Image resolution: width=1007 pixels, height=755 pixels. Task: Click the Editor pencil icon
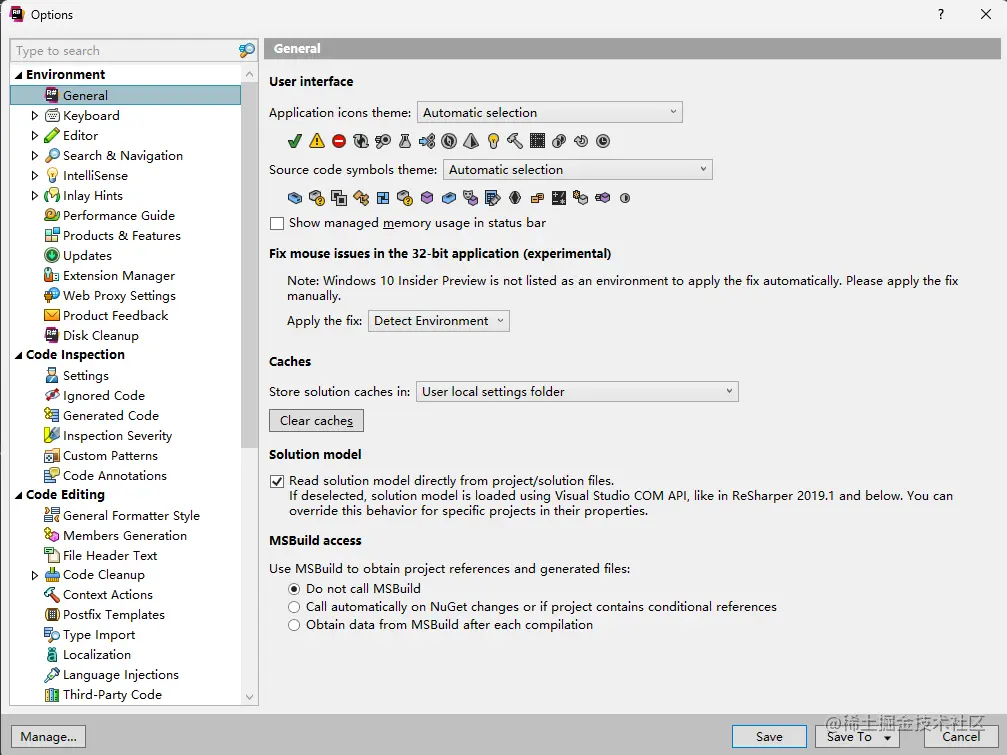[x=52, y=135]
